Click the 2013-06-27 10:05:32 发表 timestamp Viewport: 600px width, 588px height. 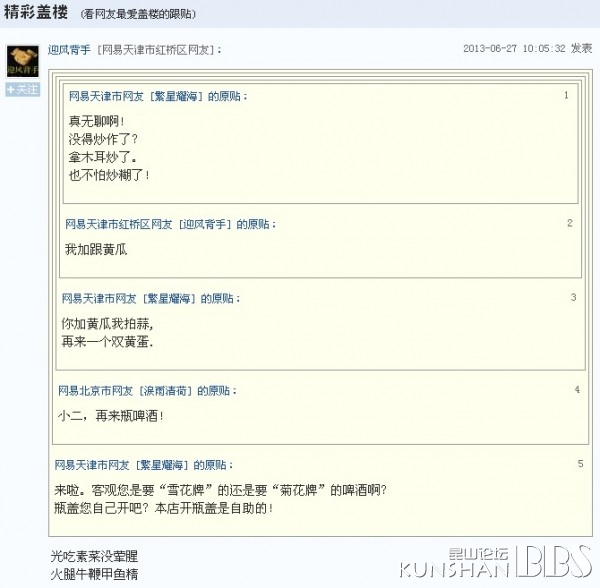click(528, 49)
